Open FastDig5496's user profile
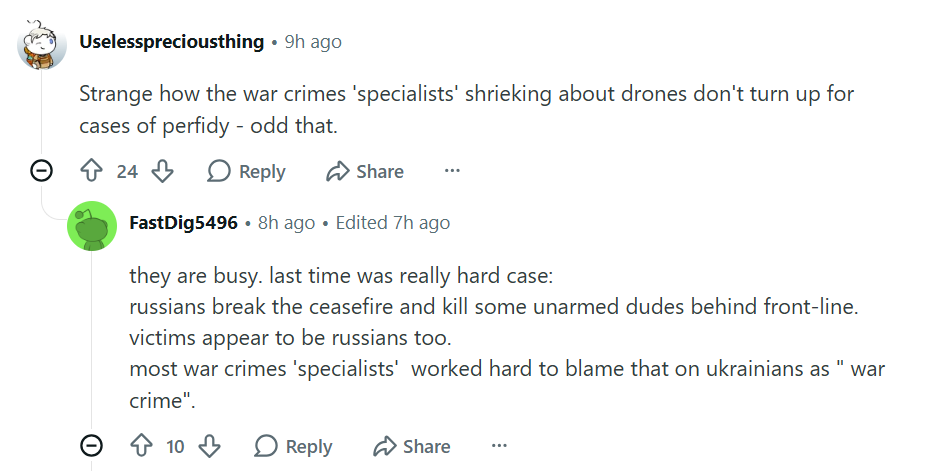Image resolution: width=946 pixels, height=471 pixels. (x=184, y=222)
